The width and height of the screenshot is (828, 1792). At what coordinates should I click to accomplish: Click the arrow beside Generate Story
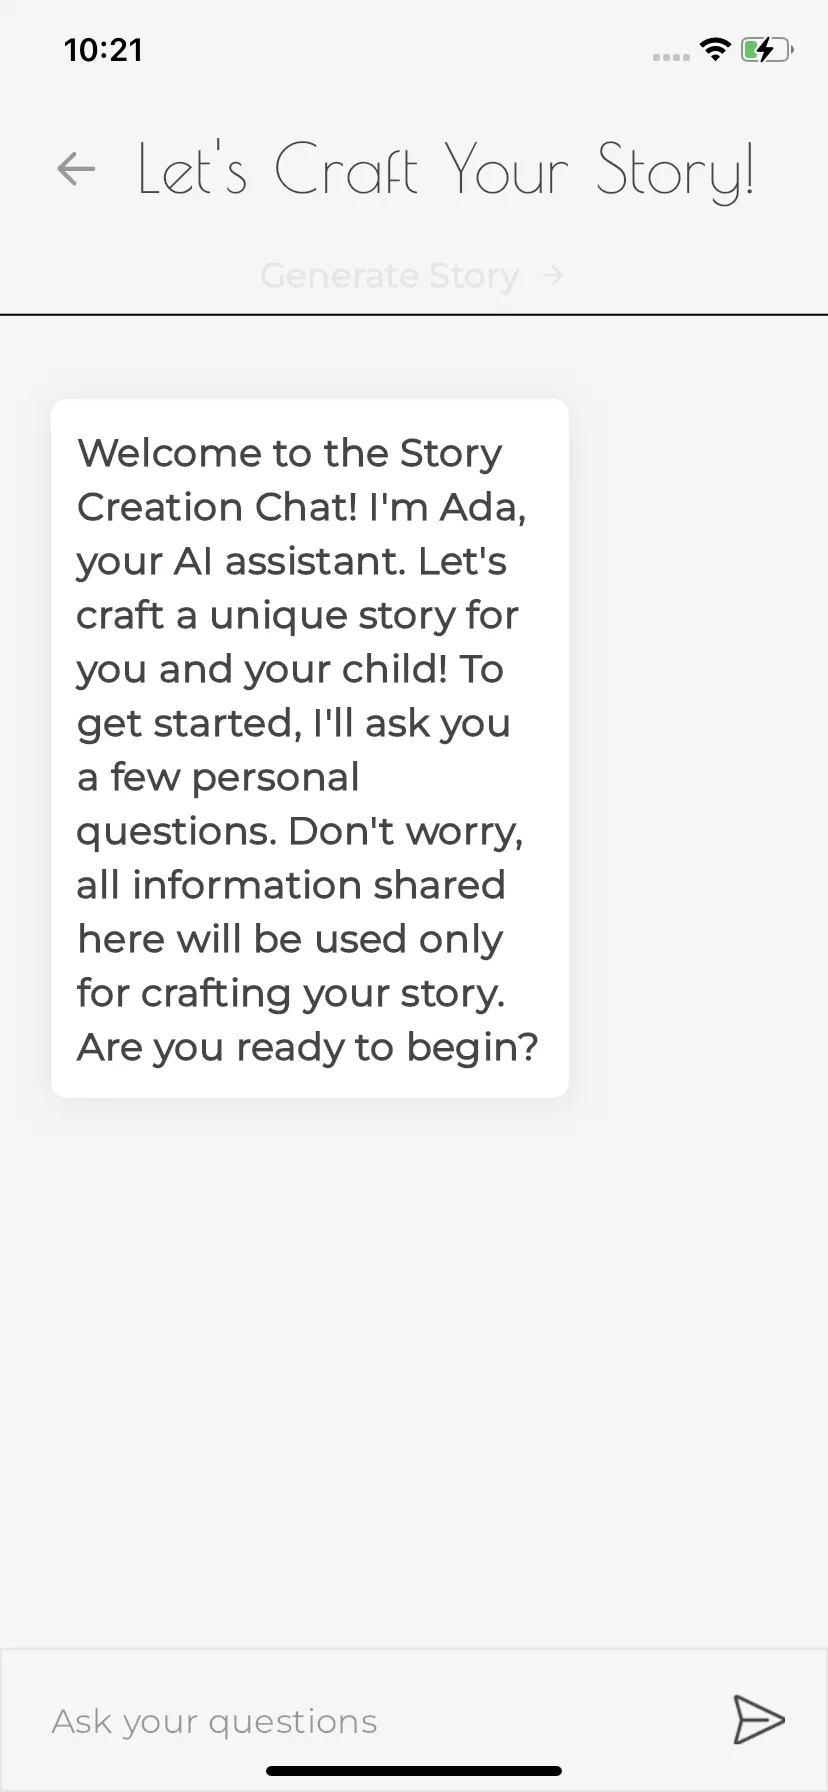[x=553, y=275]
